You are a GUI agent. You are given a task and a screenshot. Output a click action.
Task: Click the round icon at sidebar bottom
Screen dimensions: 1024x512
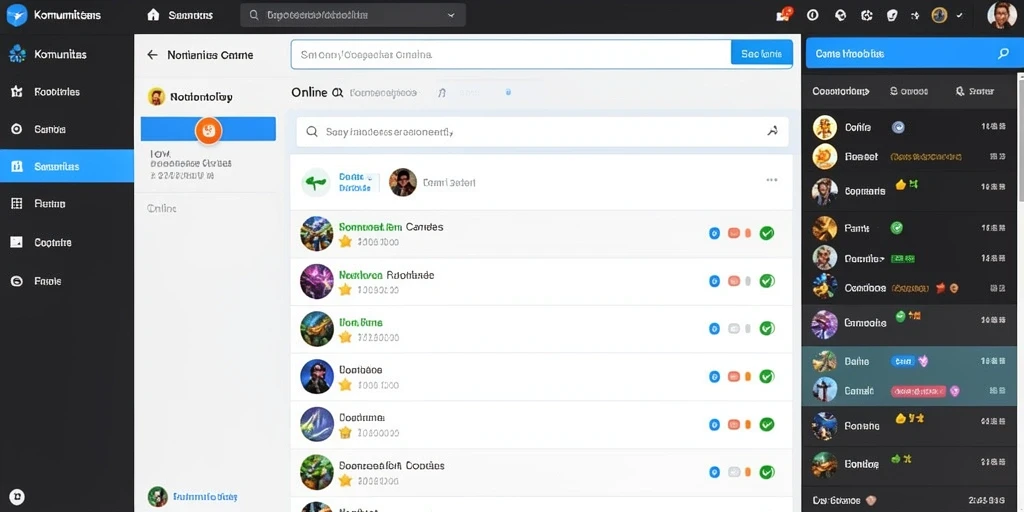[x=18, y=496]
